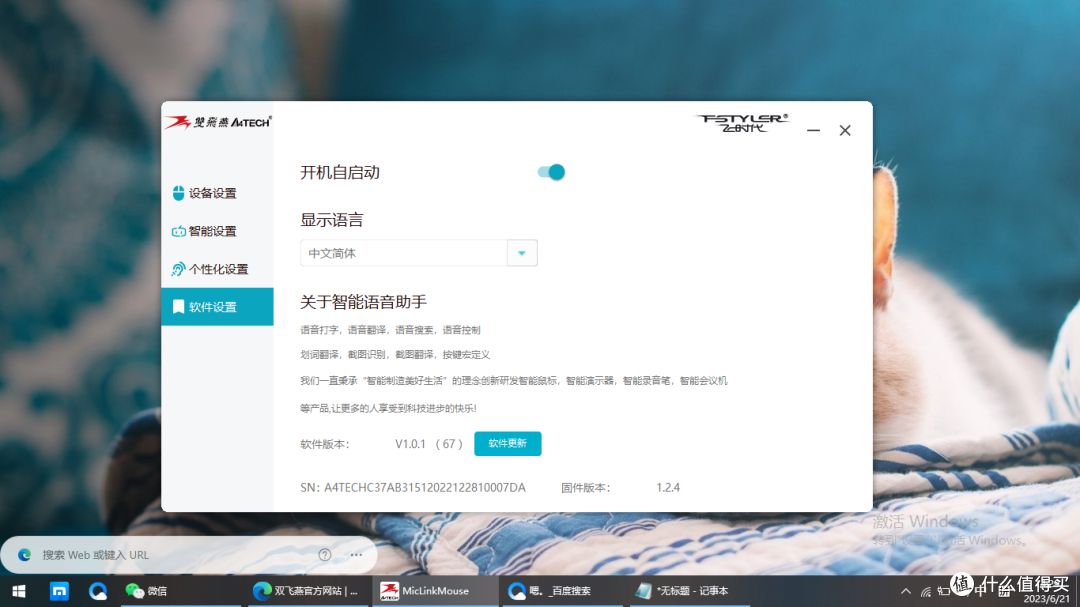The width and height of the screenshot is (1080, 607).
Task: Click the network icon in system tray
Action: 926,591
